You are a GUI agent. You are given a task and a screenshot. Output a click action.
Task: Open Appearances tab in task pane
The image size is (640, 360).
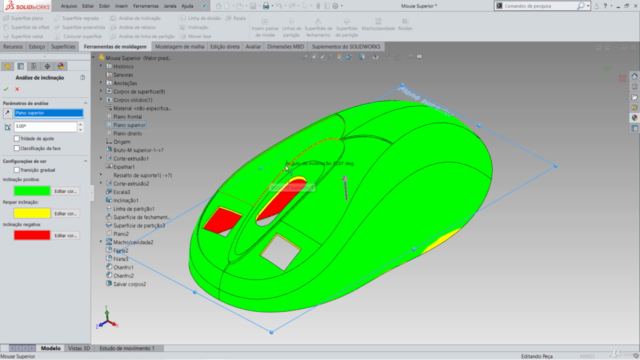point(634,118)
